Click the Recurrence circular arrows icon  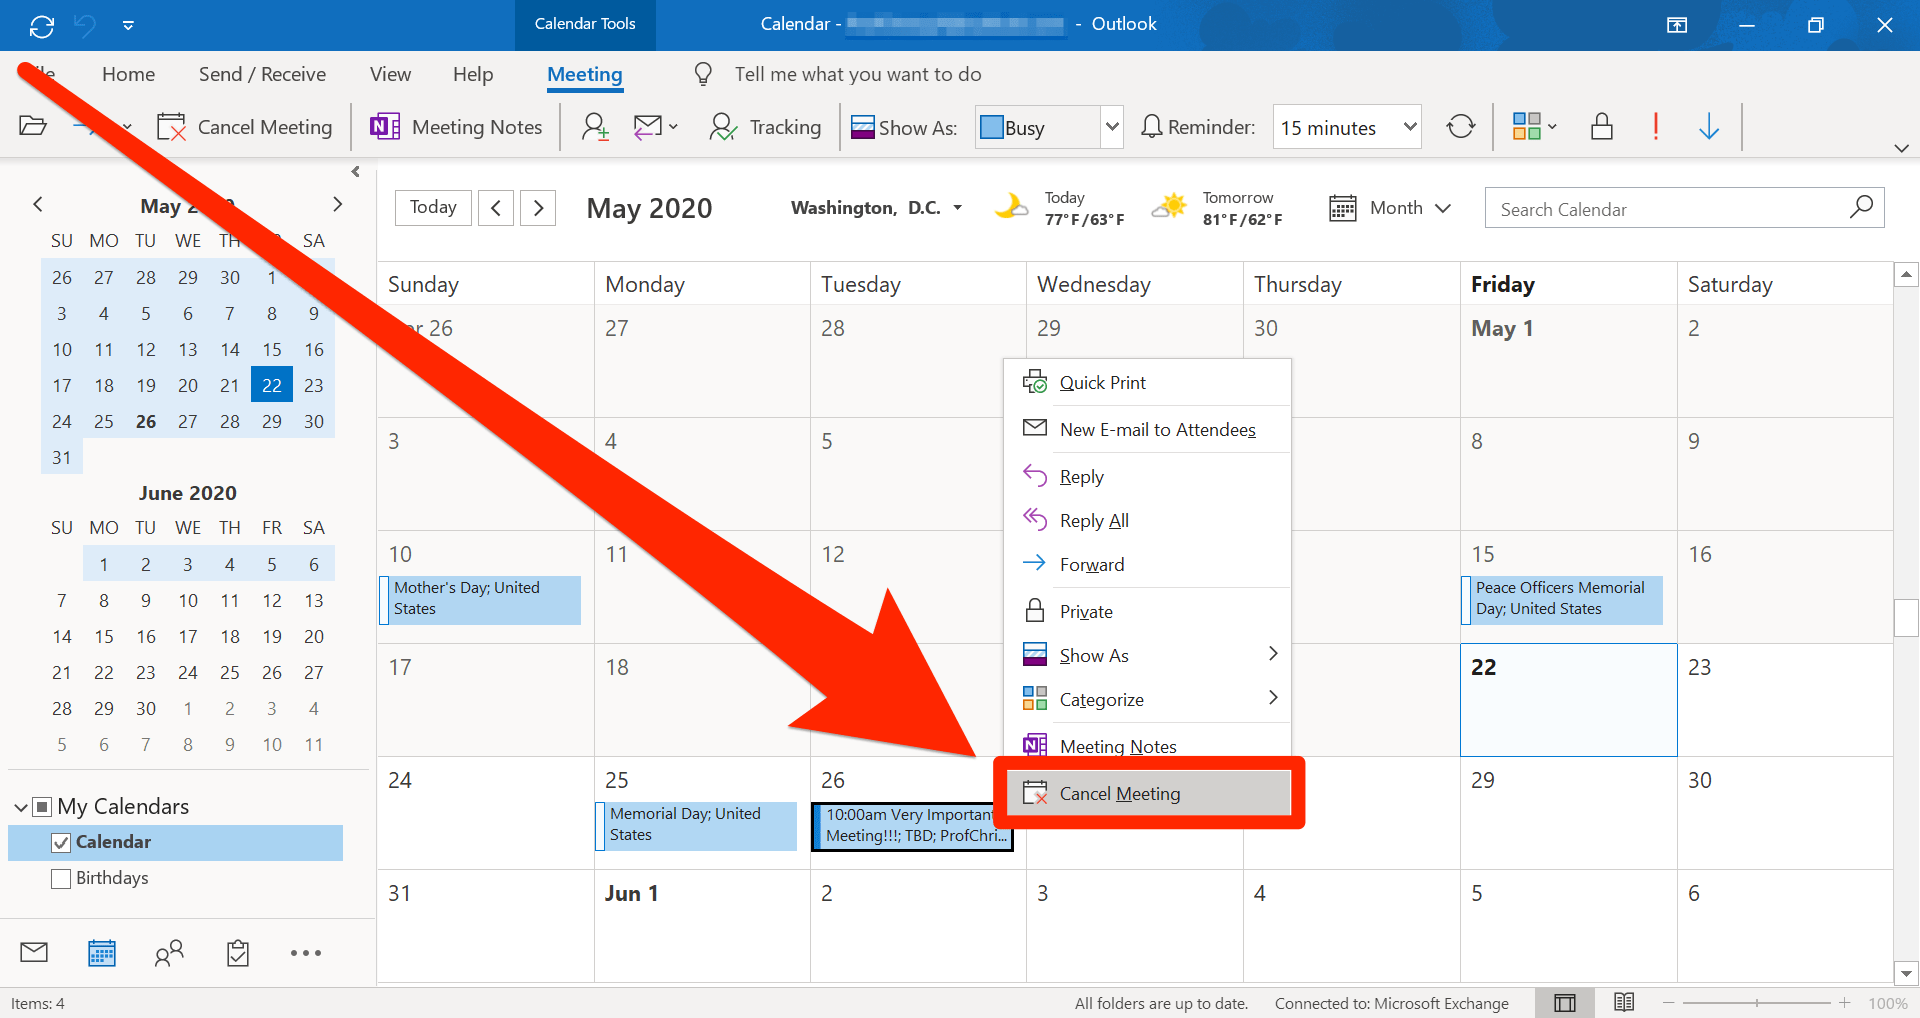pyautogui.click(x=1461, y=127)
